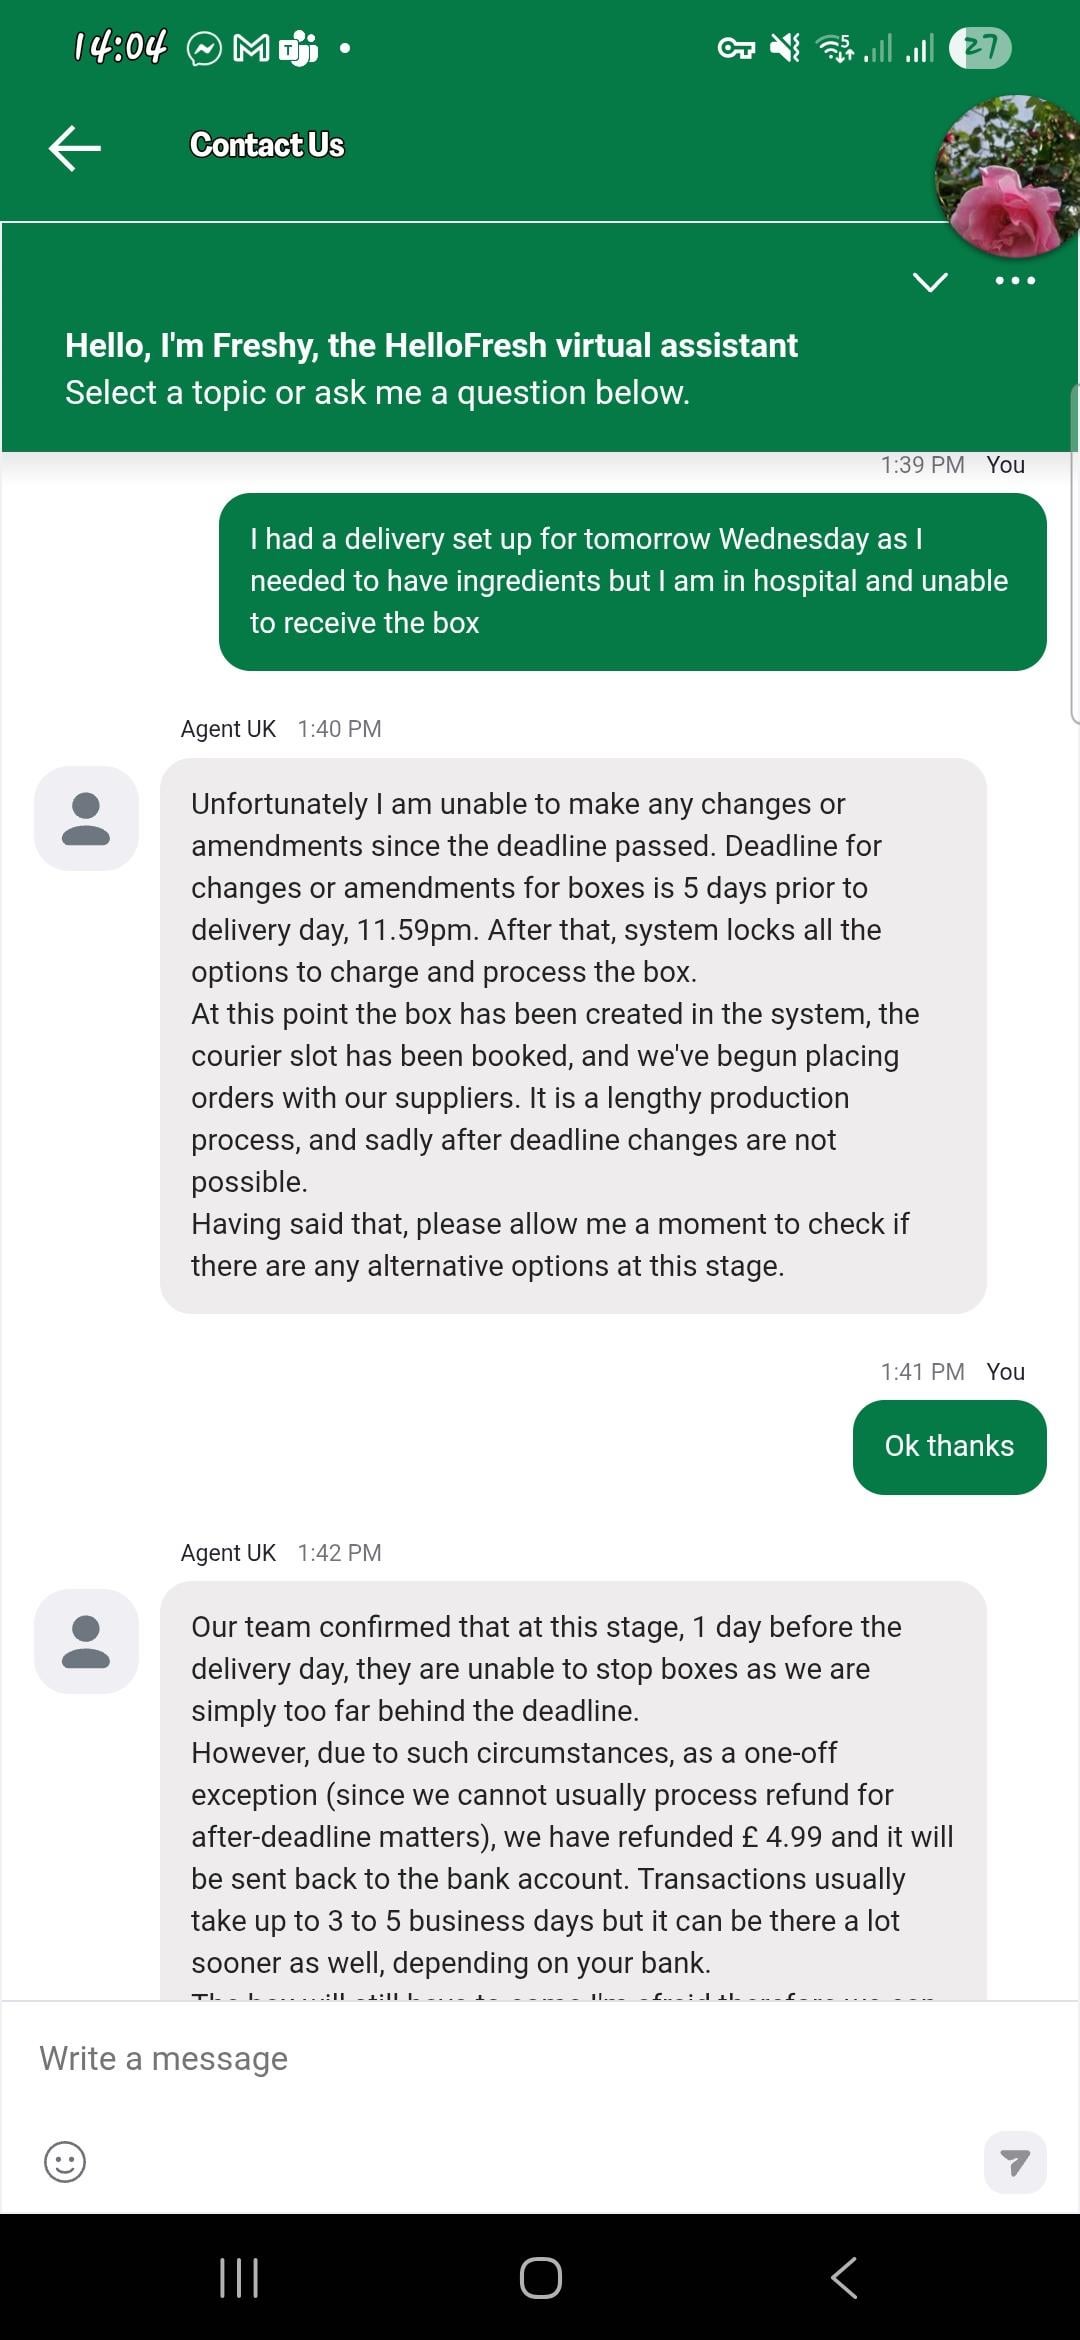
Task: Tap the battery indicator in status bar
Action: [x=980, y=47]
